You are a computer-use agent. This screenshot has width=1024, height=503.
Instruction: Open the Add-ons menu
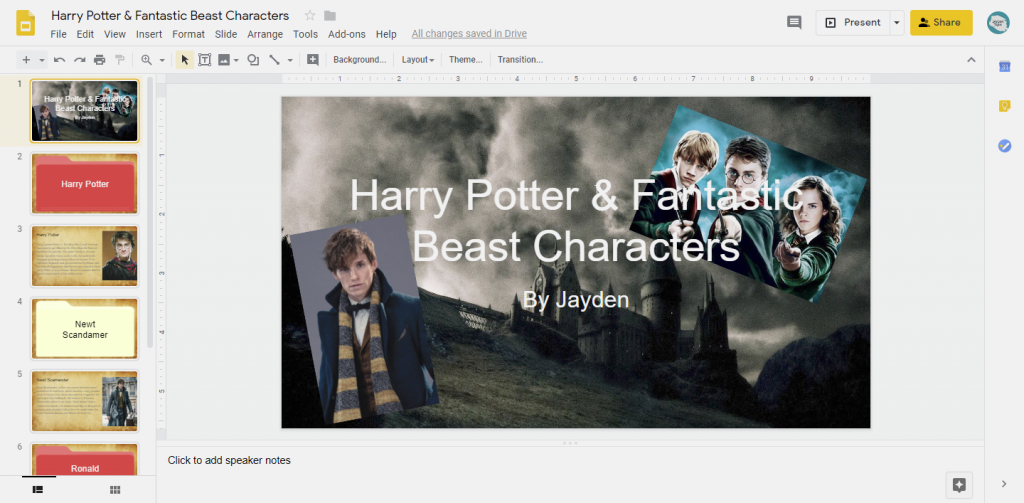pos(347,34)
